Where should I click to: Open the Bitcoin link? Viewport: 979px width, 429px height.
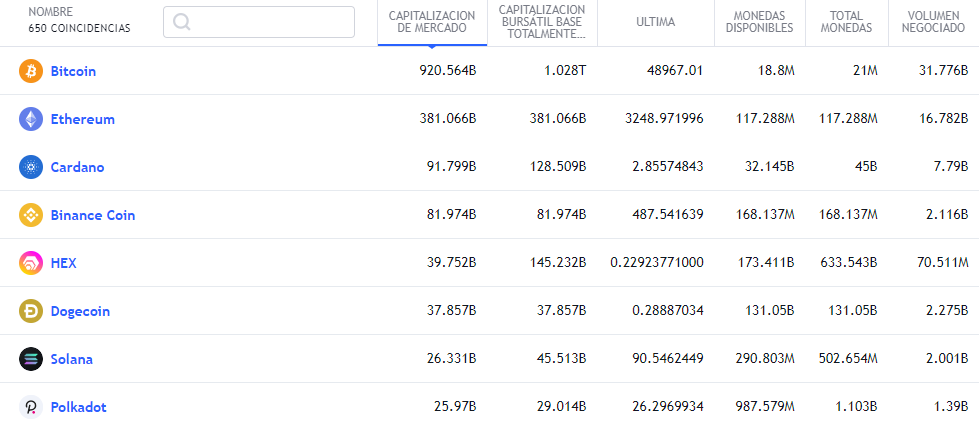tap(73, 71)
